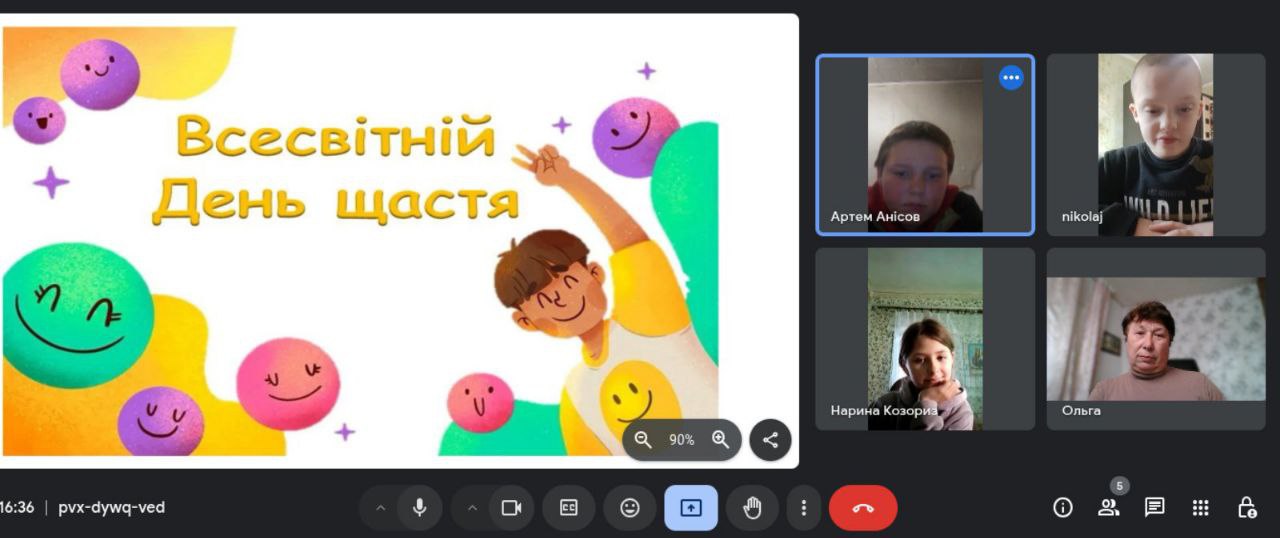Screen dimensions: 1280x538
Task: Zoom out of the presentation
Action: [x=643, y=440]
